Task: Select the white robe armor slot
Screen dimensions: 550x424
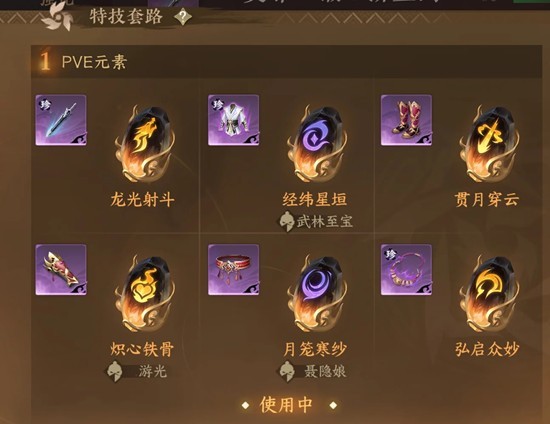Action: point(234,120)
